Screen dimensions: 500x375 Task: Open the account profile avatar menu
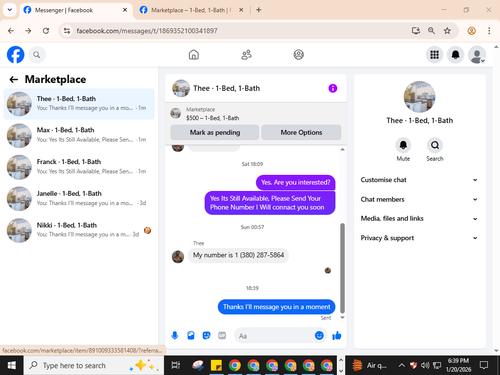(477, 55)
